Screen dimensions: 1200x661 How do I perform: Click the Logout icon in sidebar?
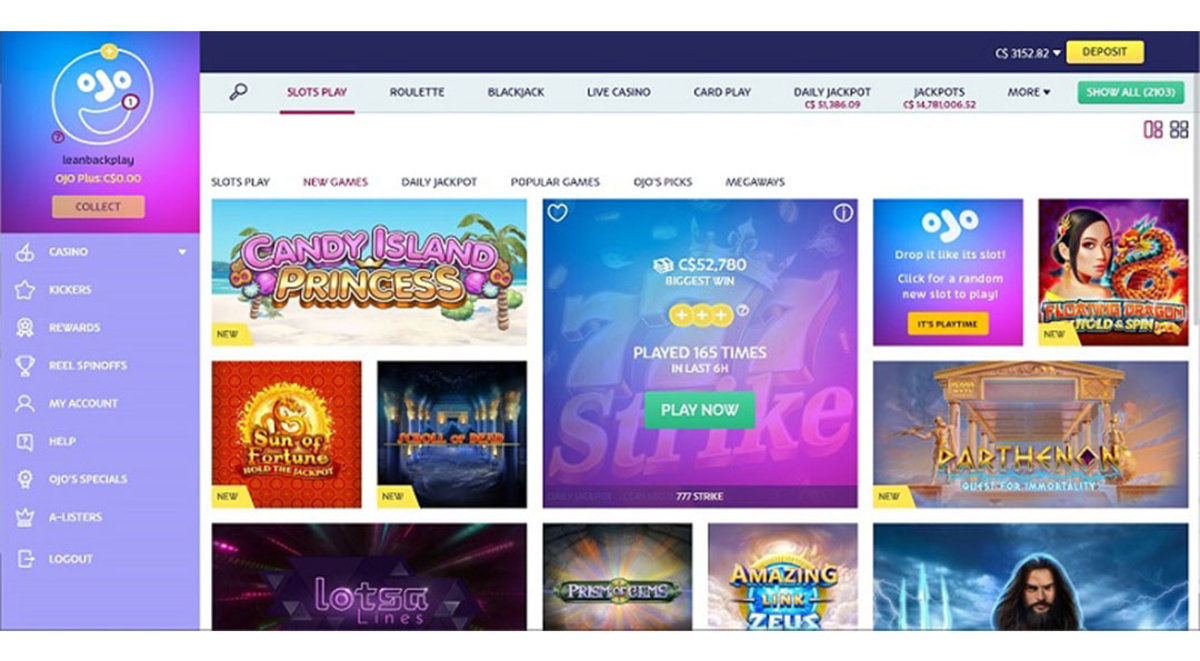pos(25,559)
